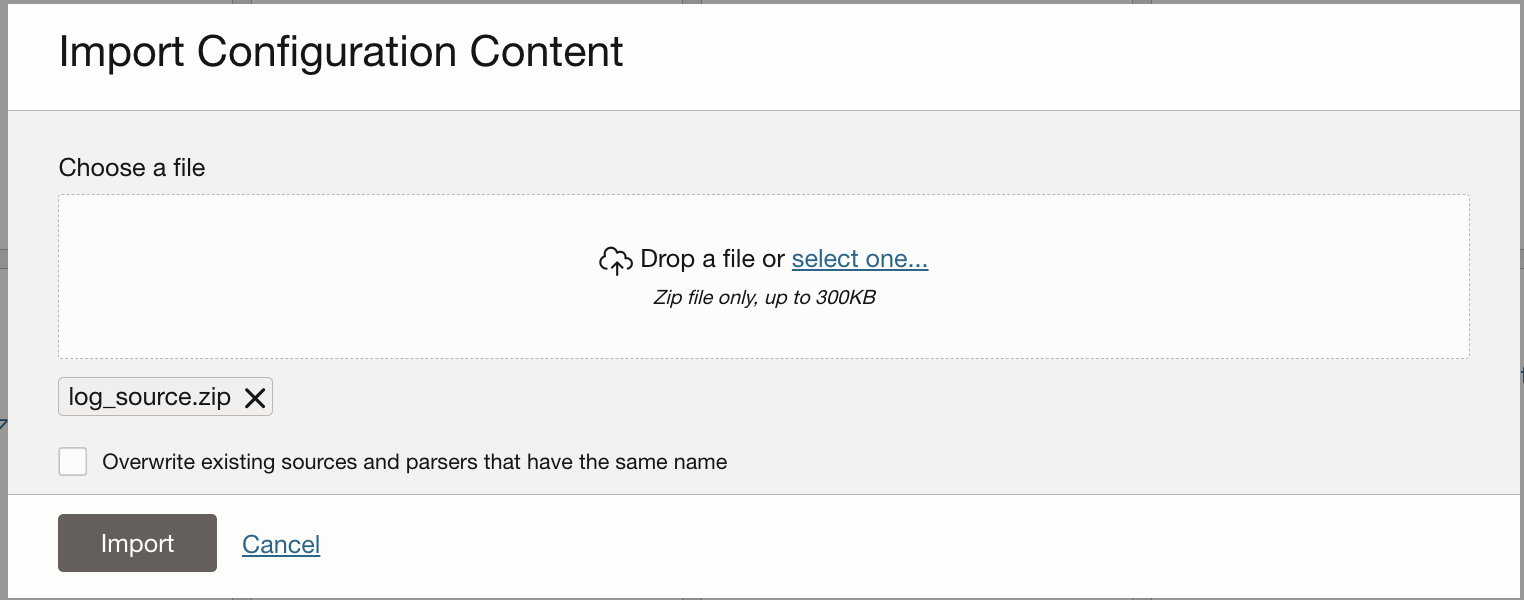The height and width of the screenshot is (600, 1524).
Task: Remove log_source.zip using its X icon
Action: point(255,398)
